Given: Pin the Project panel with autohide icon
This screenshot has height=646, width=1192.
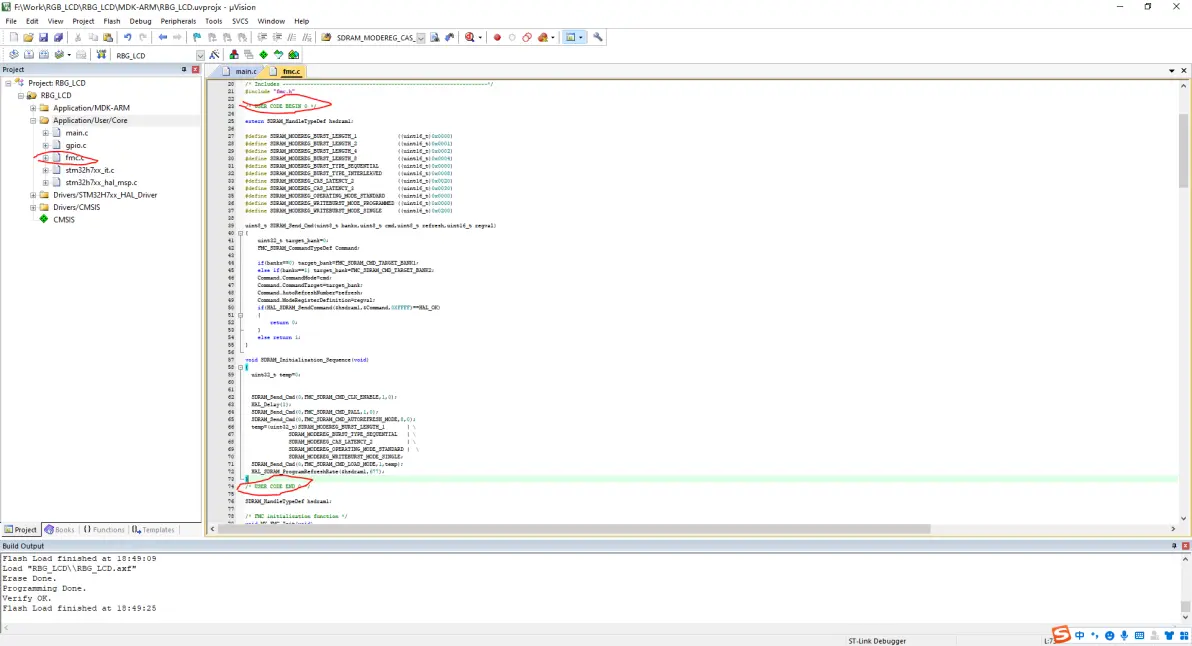Looking at the screenshot, I should coord(183,70).
